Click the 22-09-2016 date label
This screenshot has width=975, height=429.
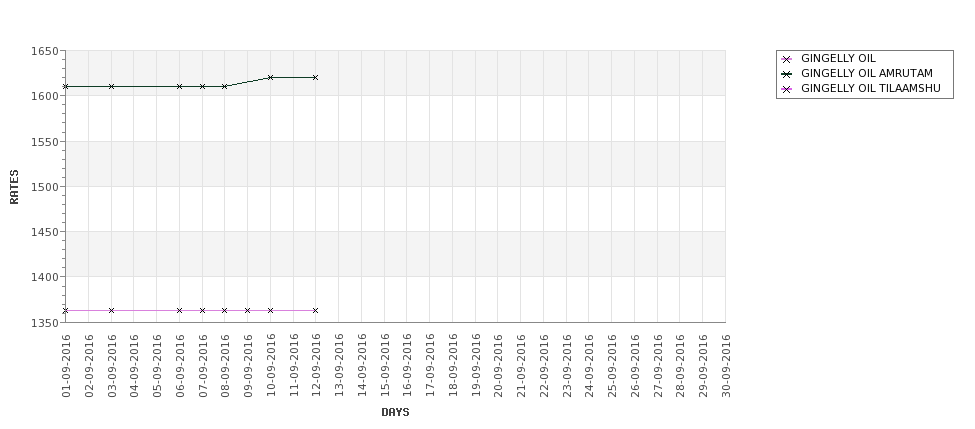[543, 366]
